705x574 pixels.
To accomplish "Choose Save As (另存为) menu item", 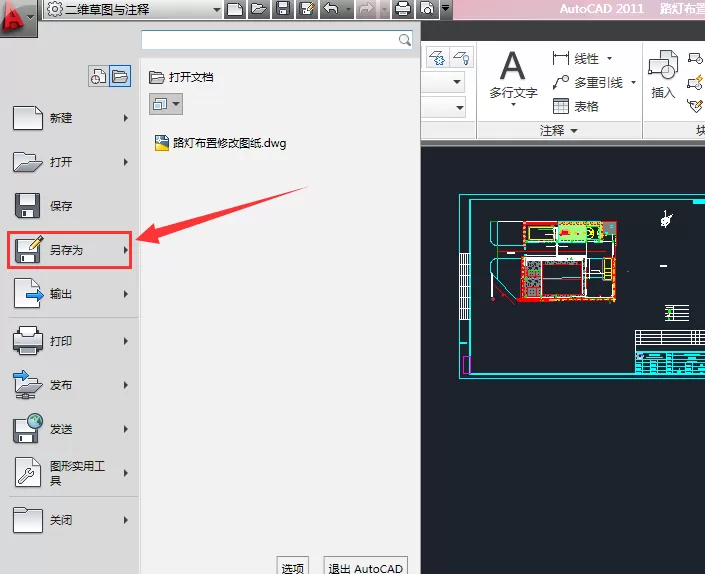I will coord(70,250).
